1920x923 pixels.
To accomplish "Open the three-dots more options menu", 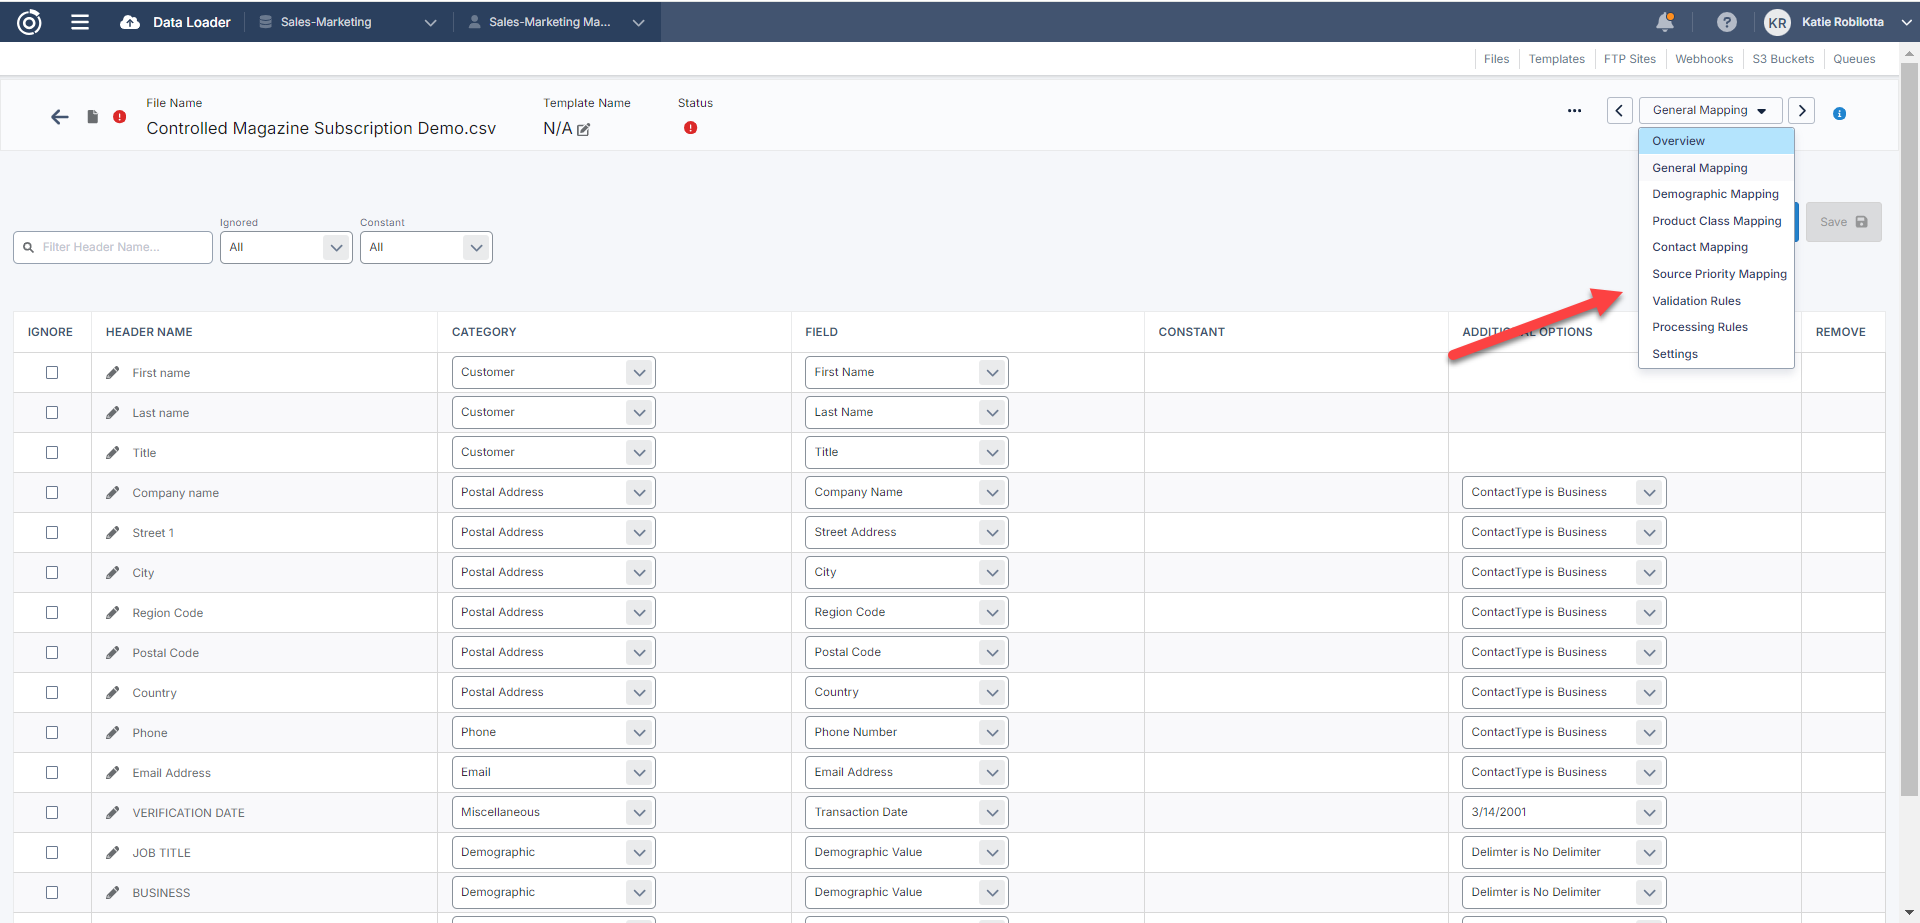I will (1574, 111).
